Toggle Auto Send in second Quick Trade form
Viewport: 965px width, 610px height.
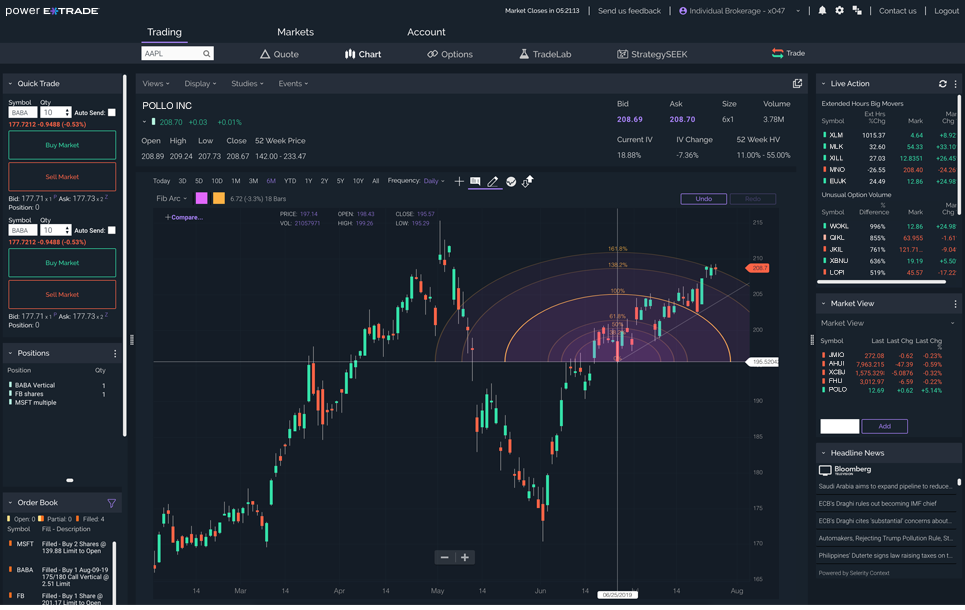point(112,230)
